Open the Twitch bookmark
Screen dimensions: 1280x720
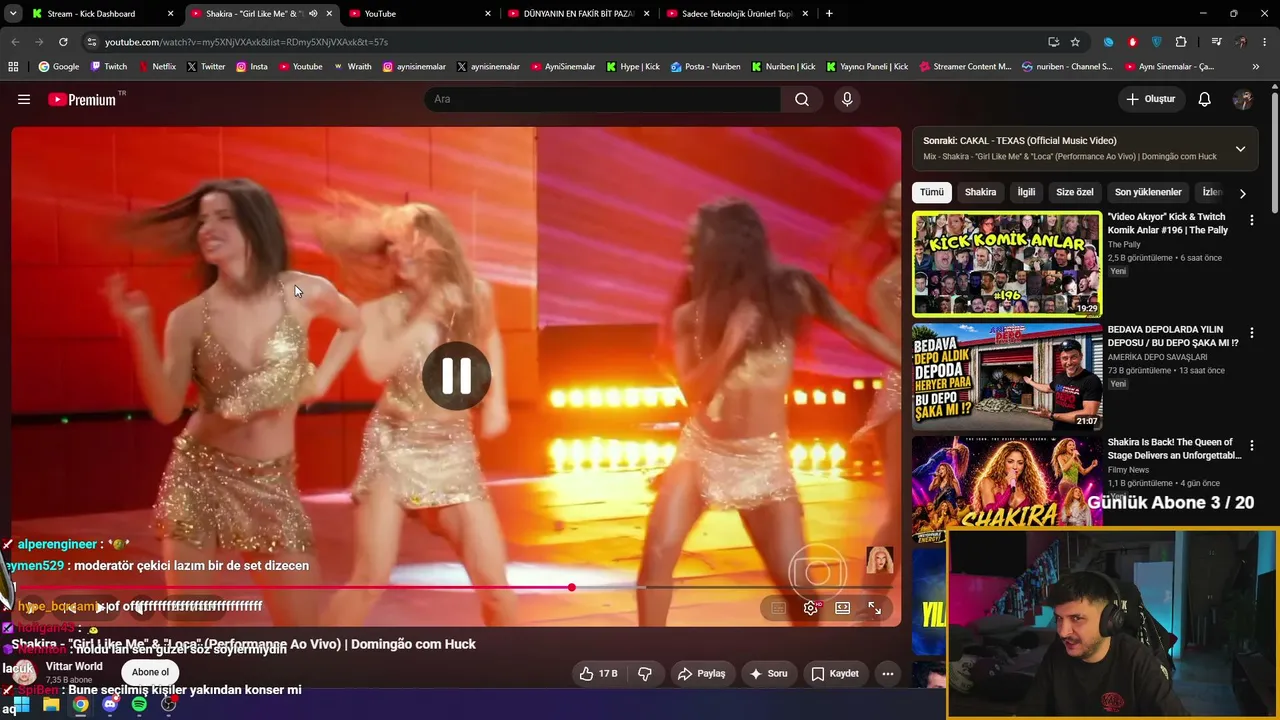coord(109,67)
